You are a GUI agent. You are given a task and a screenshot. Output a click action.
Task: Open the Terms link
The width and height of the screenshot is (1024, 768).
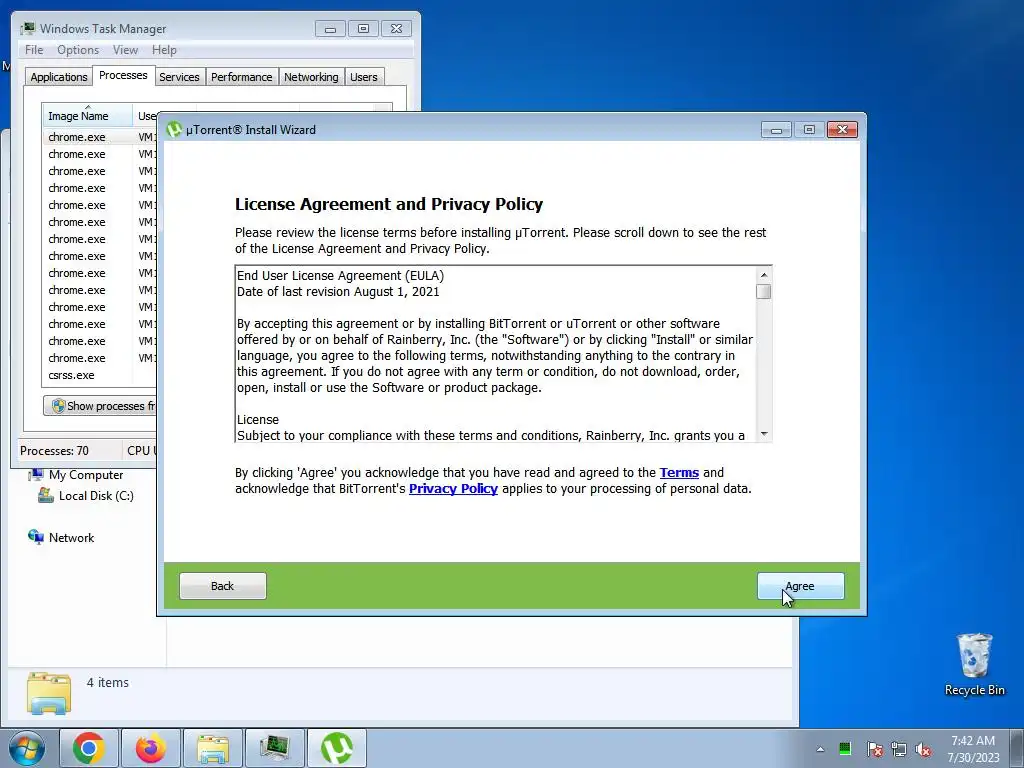point(679,472)
